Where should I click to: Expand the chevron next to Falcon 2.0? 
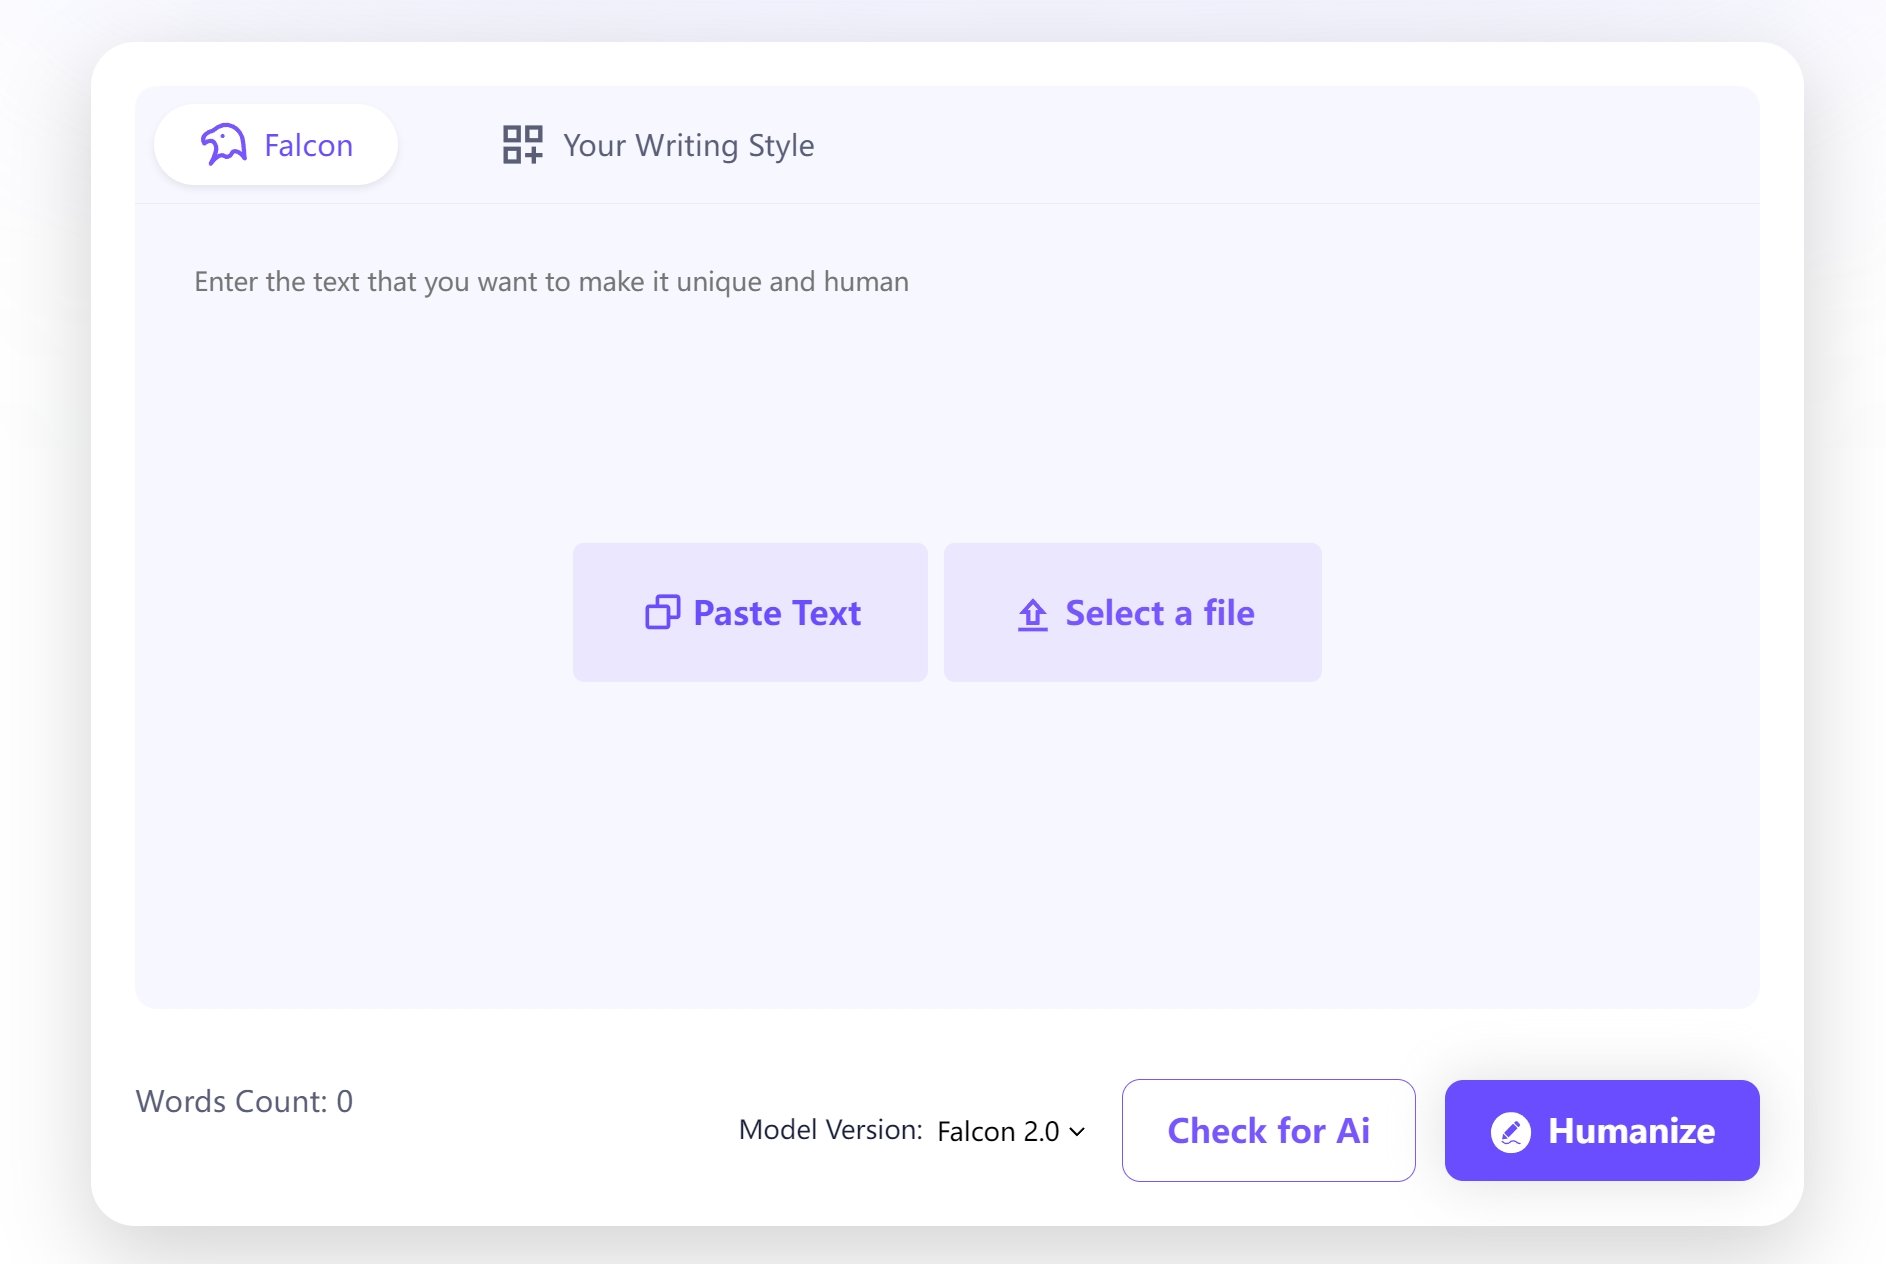[x=1077, y=1131]
